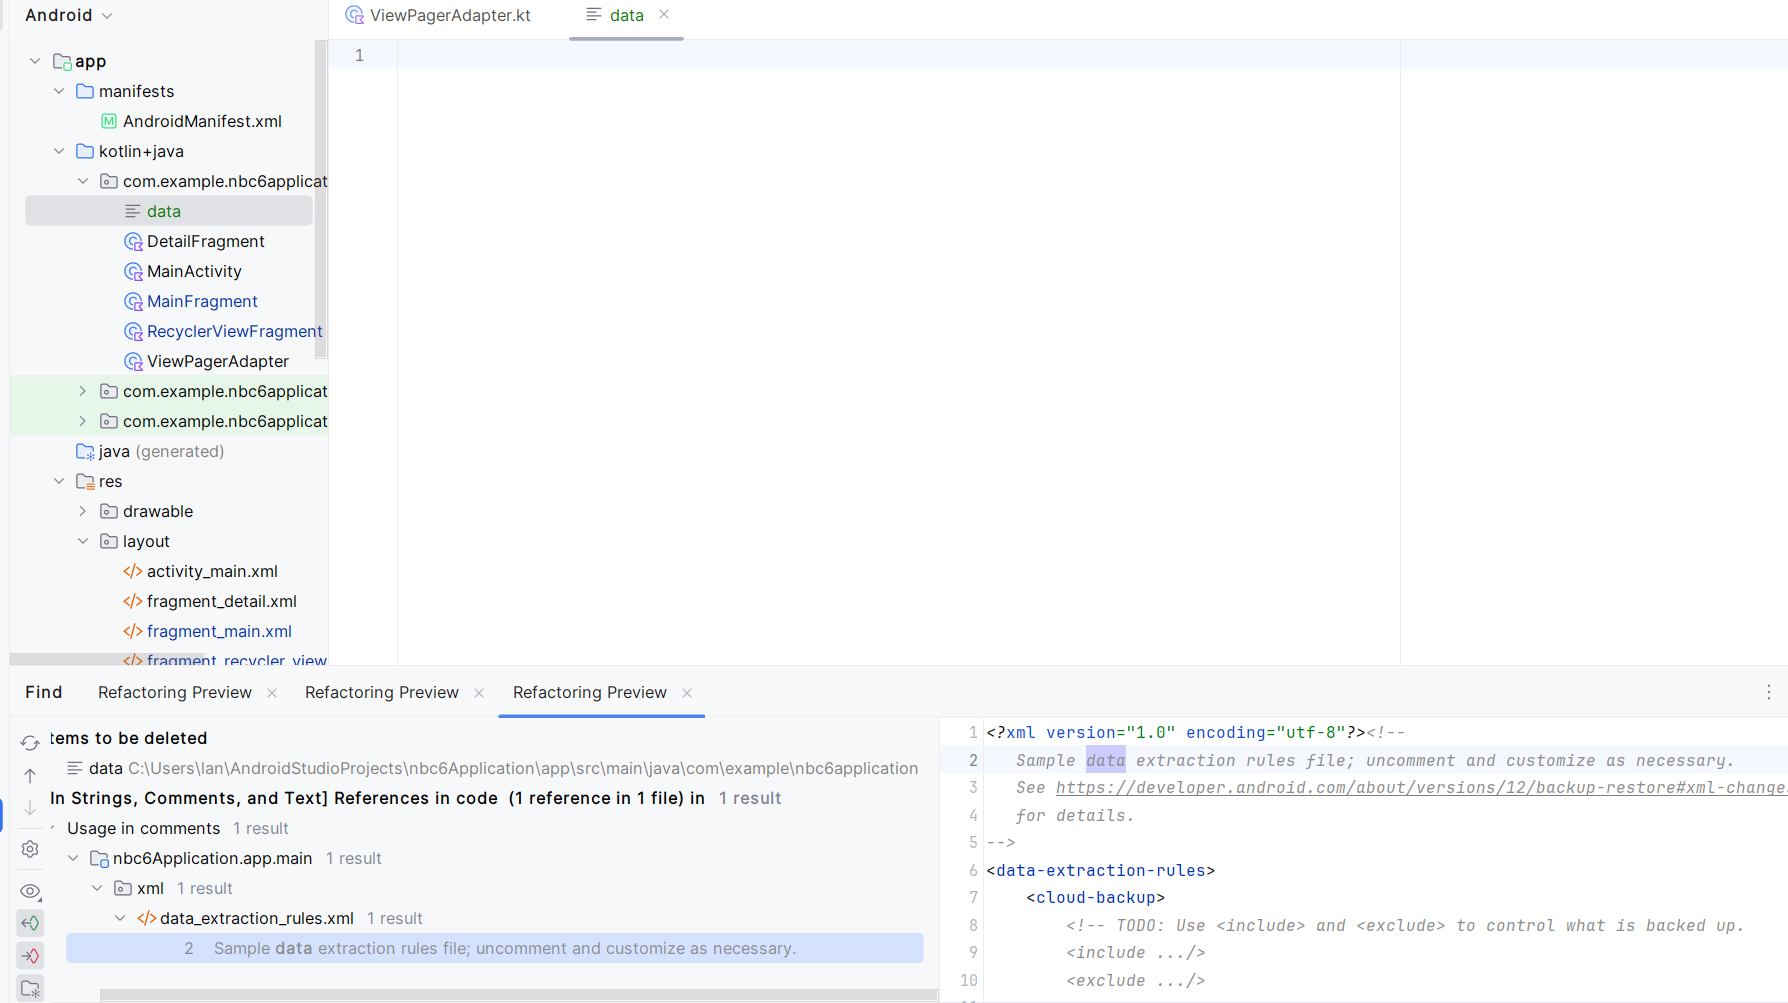Click the MainActivity Kotlin class icon
Image resolution: width=1788 pixels, height=1003 pixels.
pyautogui.click(x=133, y=272)
